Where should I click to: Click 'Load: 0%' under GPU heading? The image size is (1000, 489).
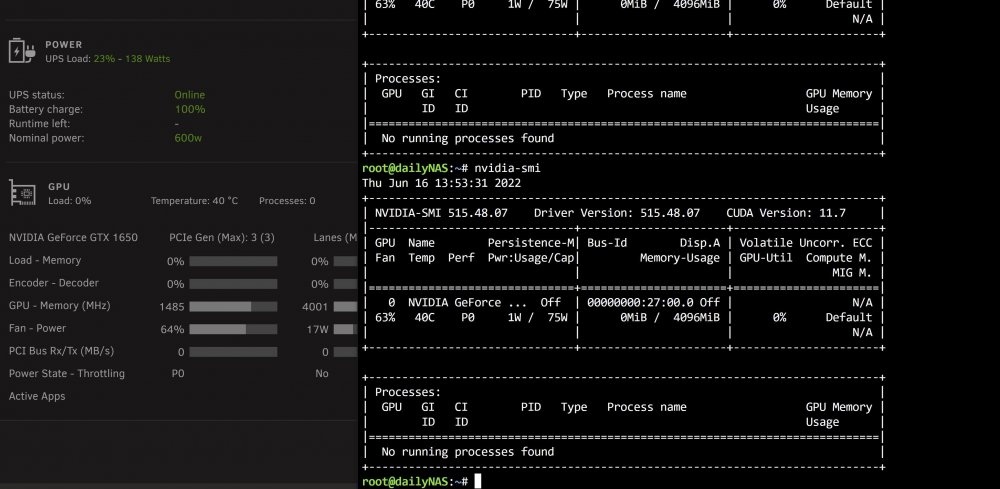[70, 201]
